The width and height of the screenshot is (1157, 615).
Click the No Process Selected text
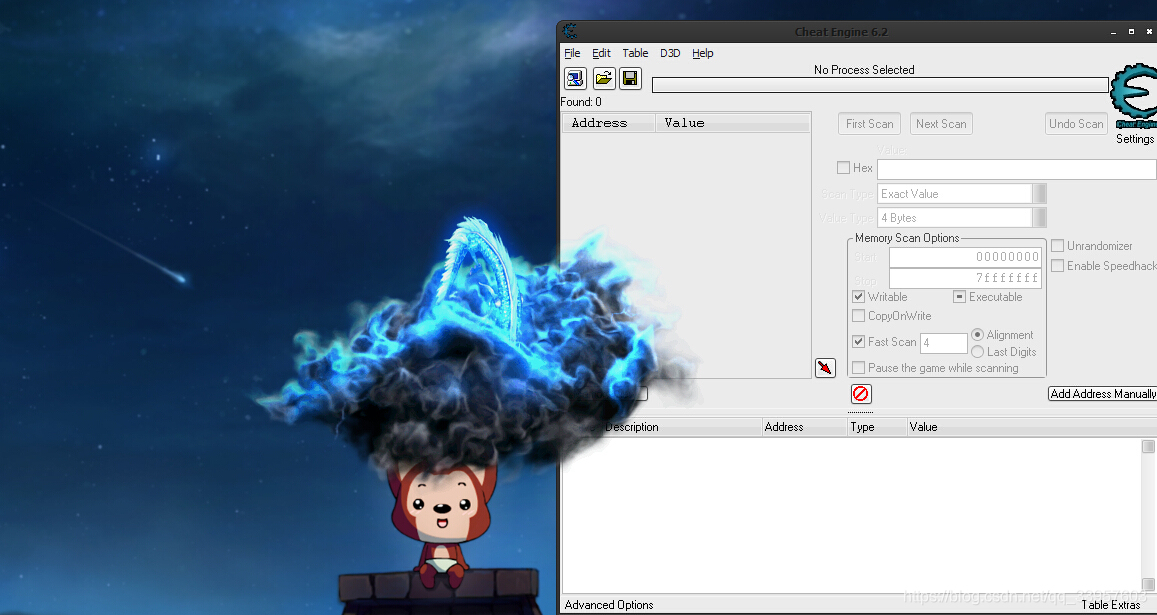[x=864, y=69]
